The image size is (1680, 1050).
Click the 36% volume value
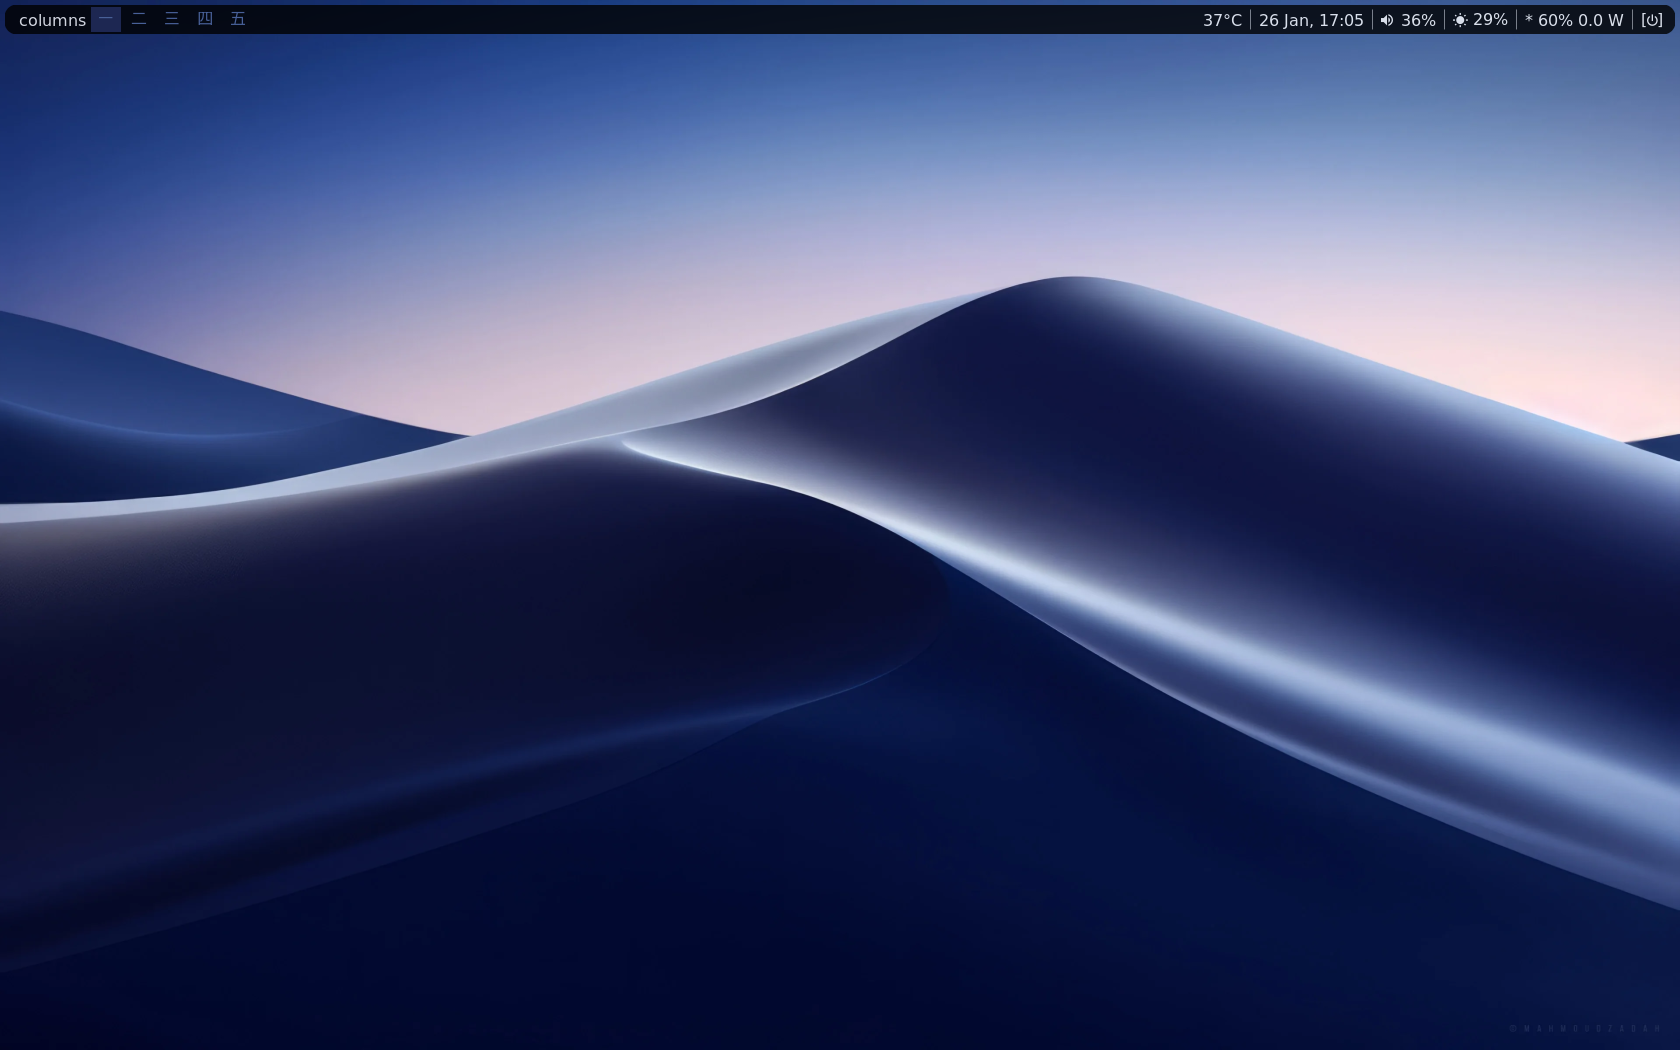tap(1418, 20)
